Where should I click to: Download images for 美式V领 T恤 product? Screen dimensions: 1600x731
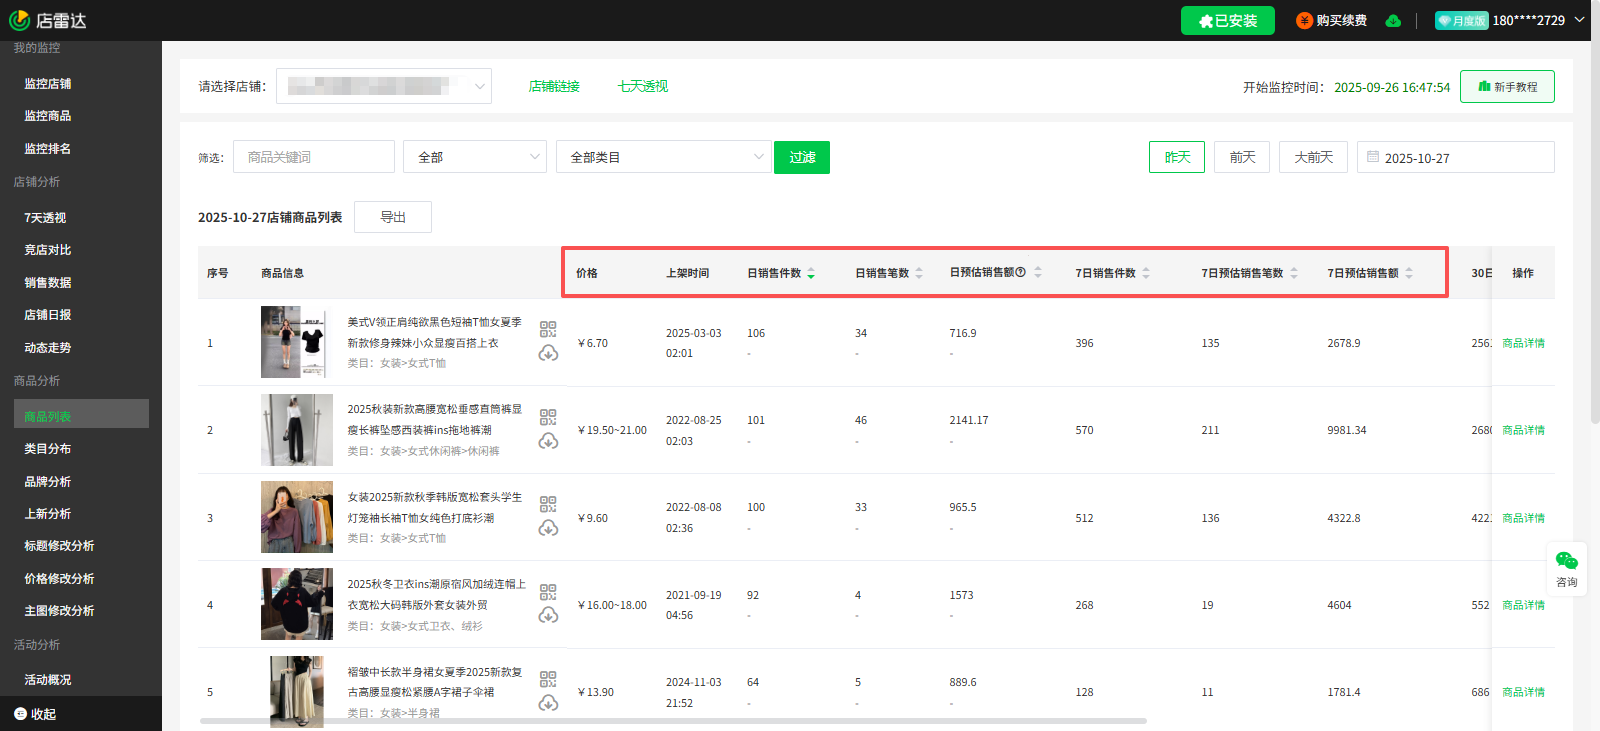[x=548, y=353]
